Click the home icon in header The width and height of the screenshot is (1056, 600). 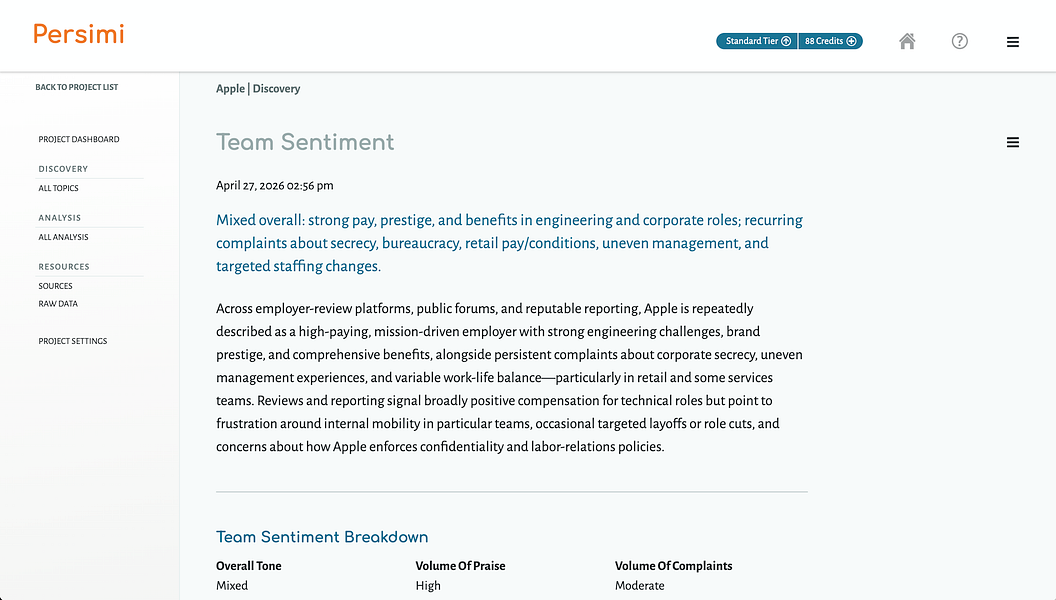point(907,41)
